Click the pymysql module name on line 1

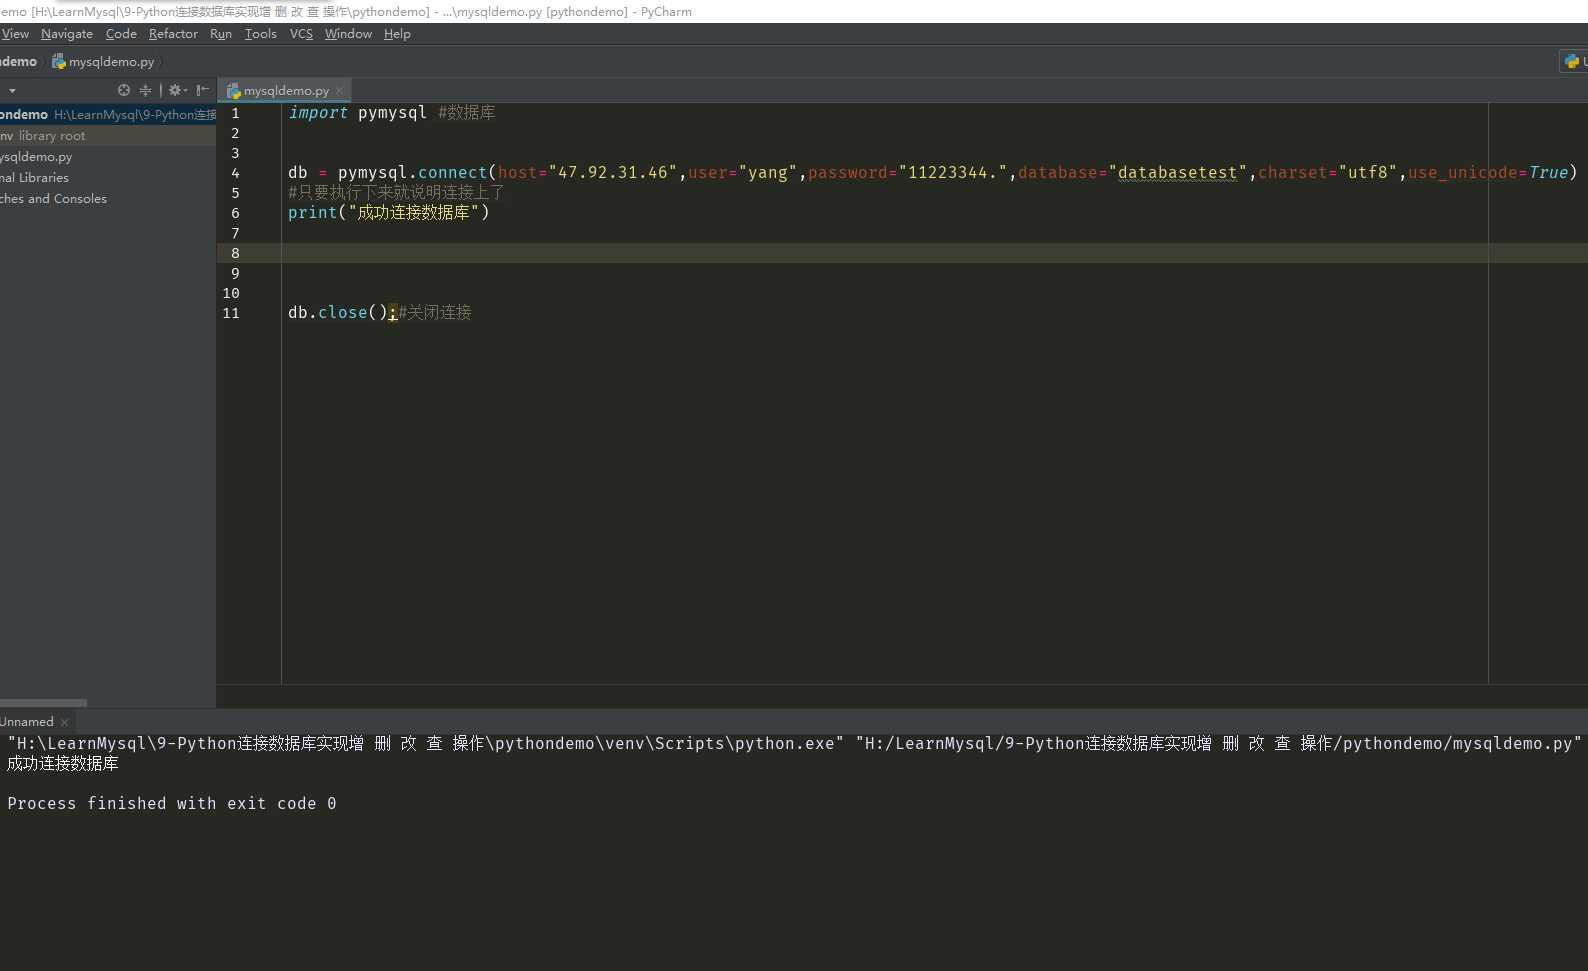(392, 113)
